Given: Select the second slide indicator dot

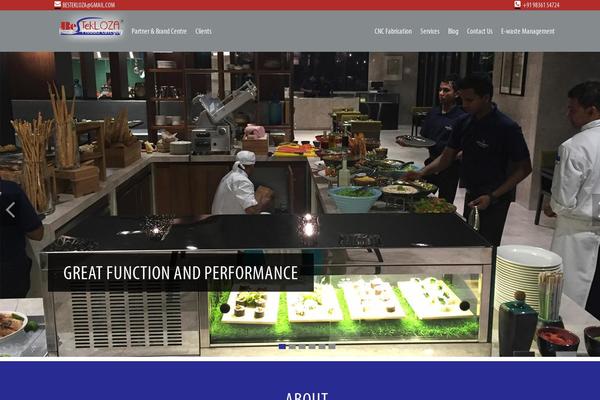Looking at the screenshot, I should [x=292, y=346].
